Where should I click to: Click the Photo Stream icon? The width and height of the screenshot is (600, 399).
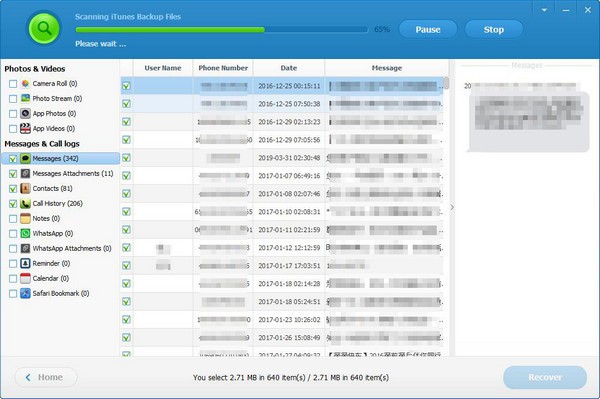pos(25,98)
